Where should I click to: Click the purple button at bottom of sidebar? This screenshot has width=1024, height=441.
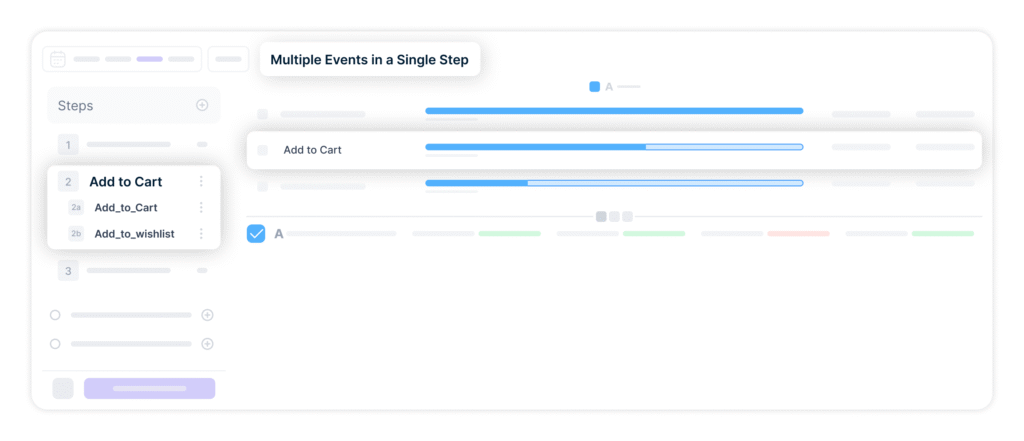point(149,388)
